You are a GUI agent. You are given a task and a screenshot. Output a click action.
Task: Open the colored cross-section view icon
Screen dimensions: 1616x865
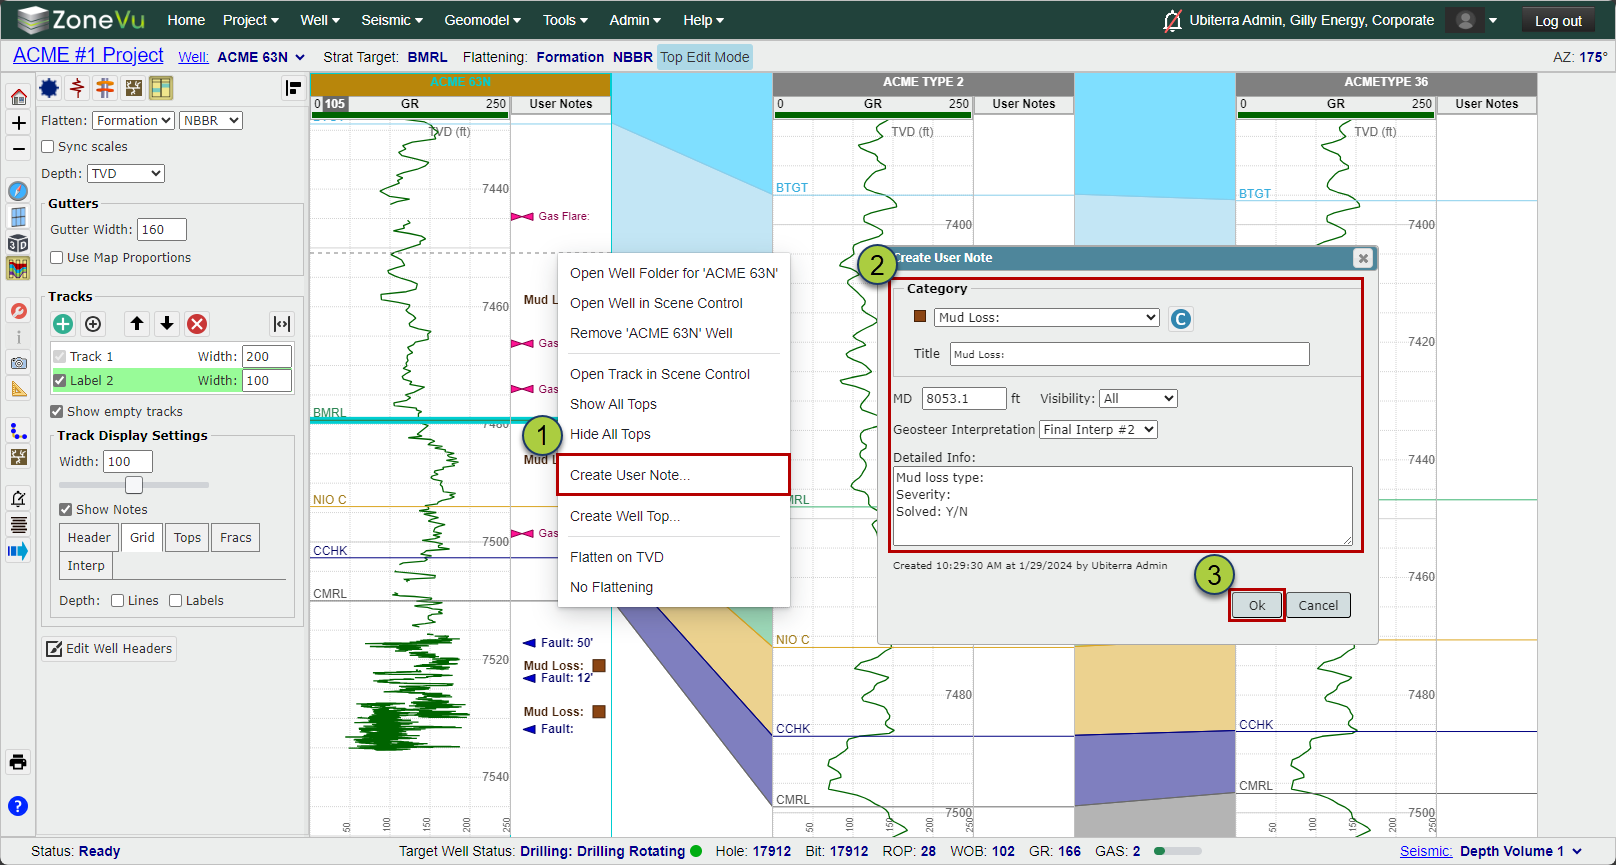point(18,268)
